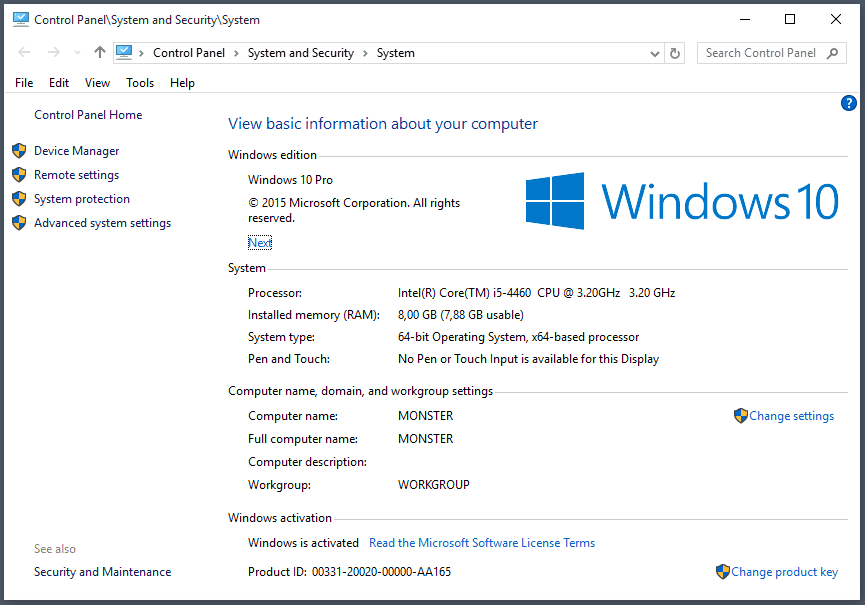
Task: Click the Search Control Panel field
Action: point(760,53)
